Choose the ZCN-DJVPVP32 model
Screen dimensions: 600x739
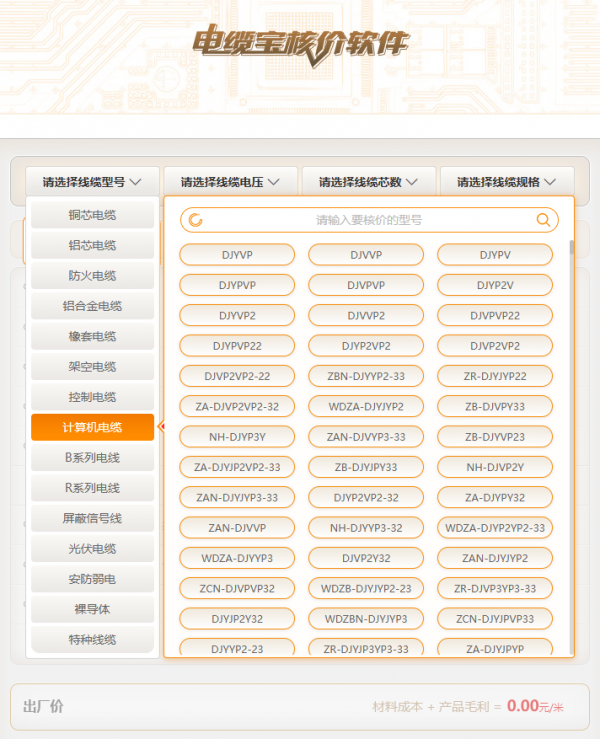[x=237, y=588]
